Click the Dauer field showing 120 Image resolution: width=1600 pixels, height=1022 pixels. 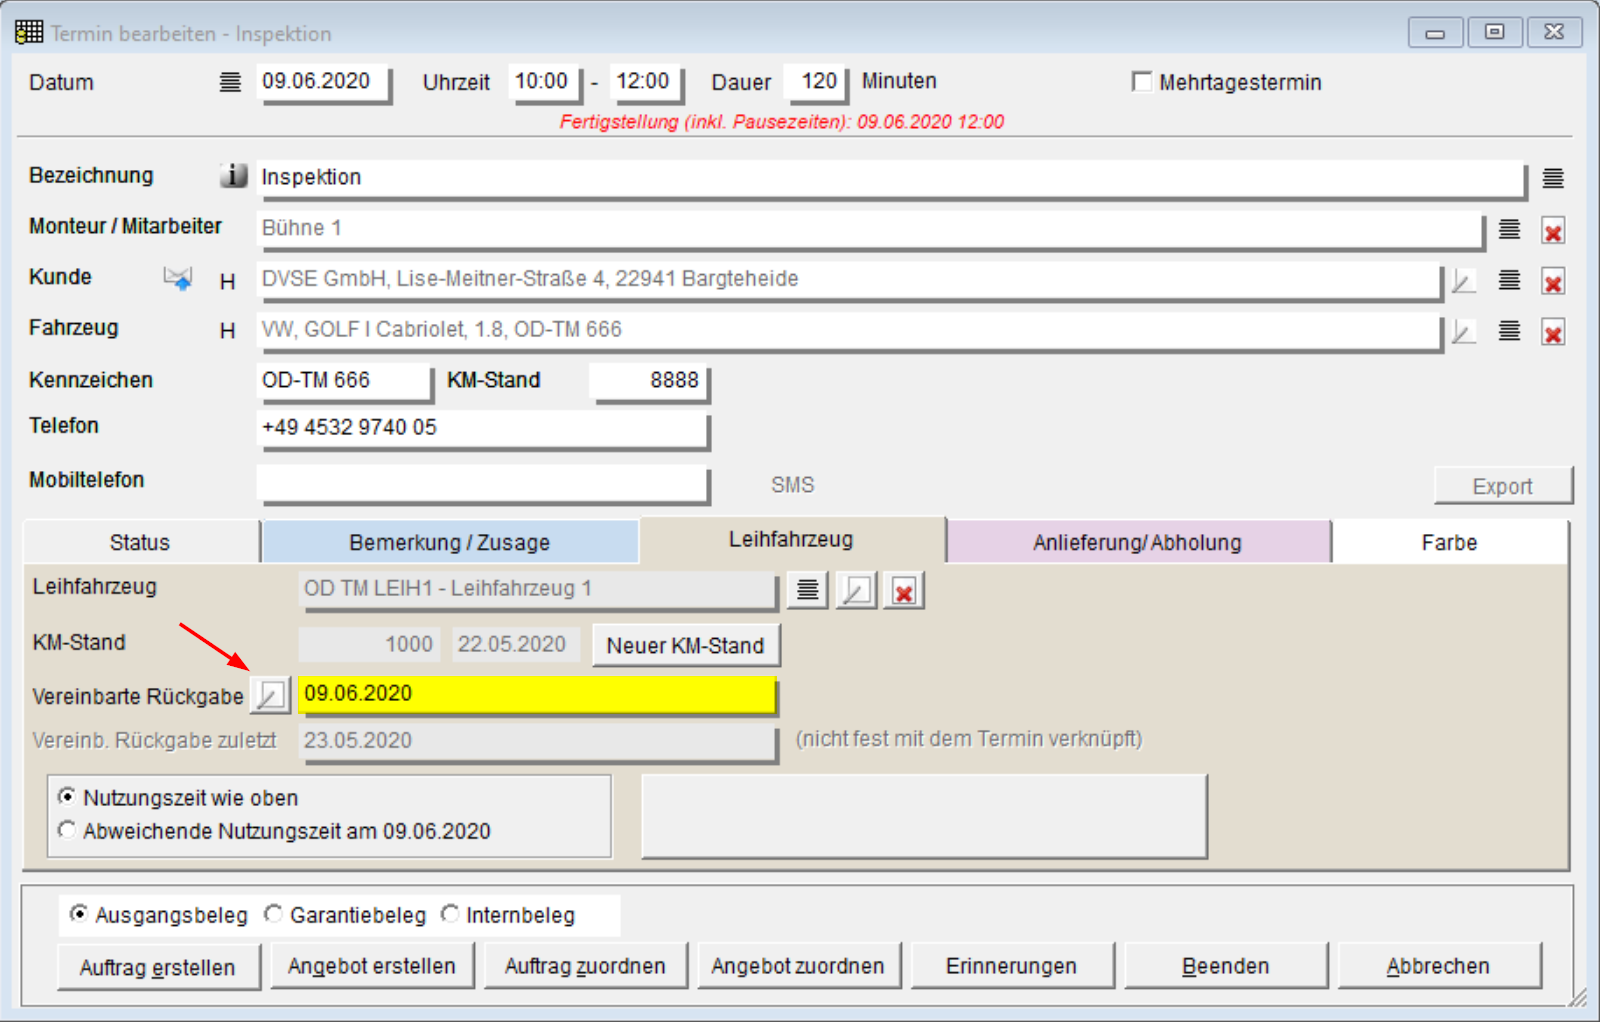tap(816, 82)
